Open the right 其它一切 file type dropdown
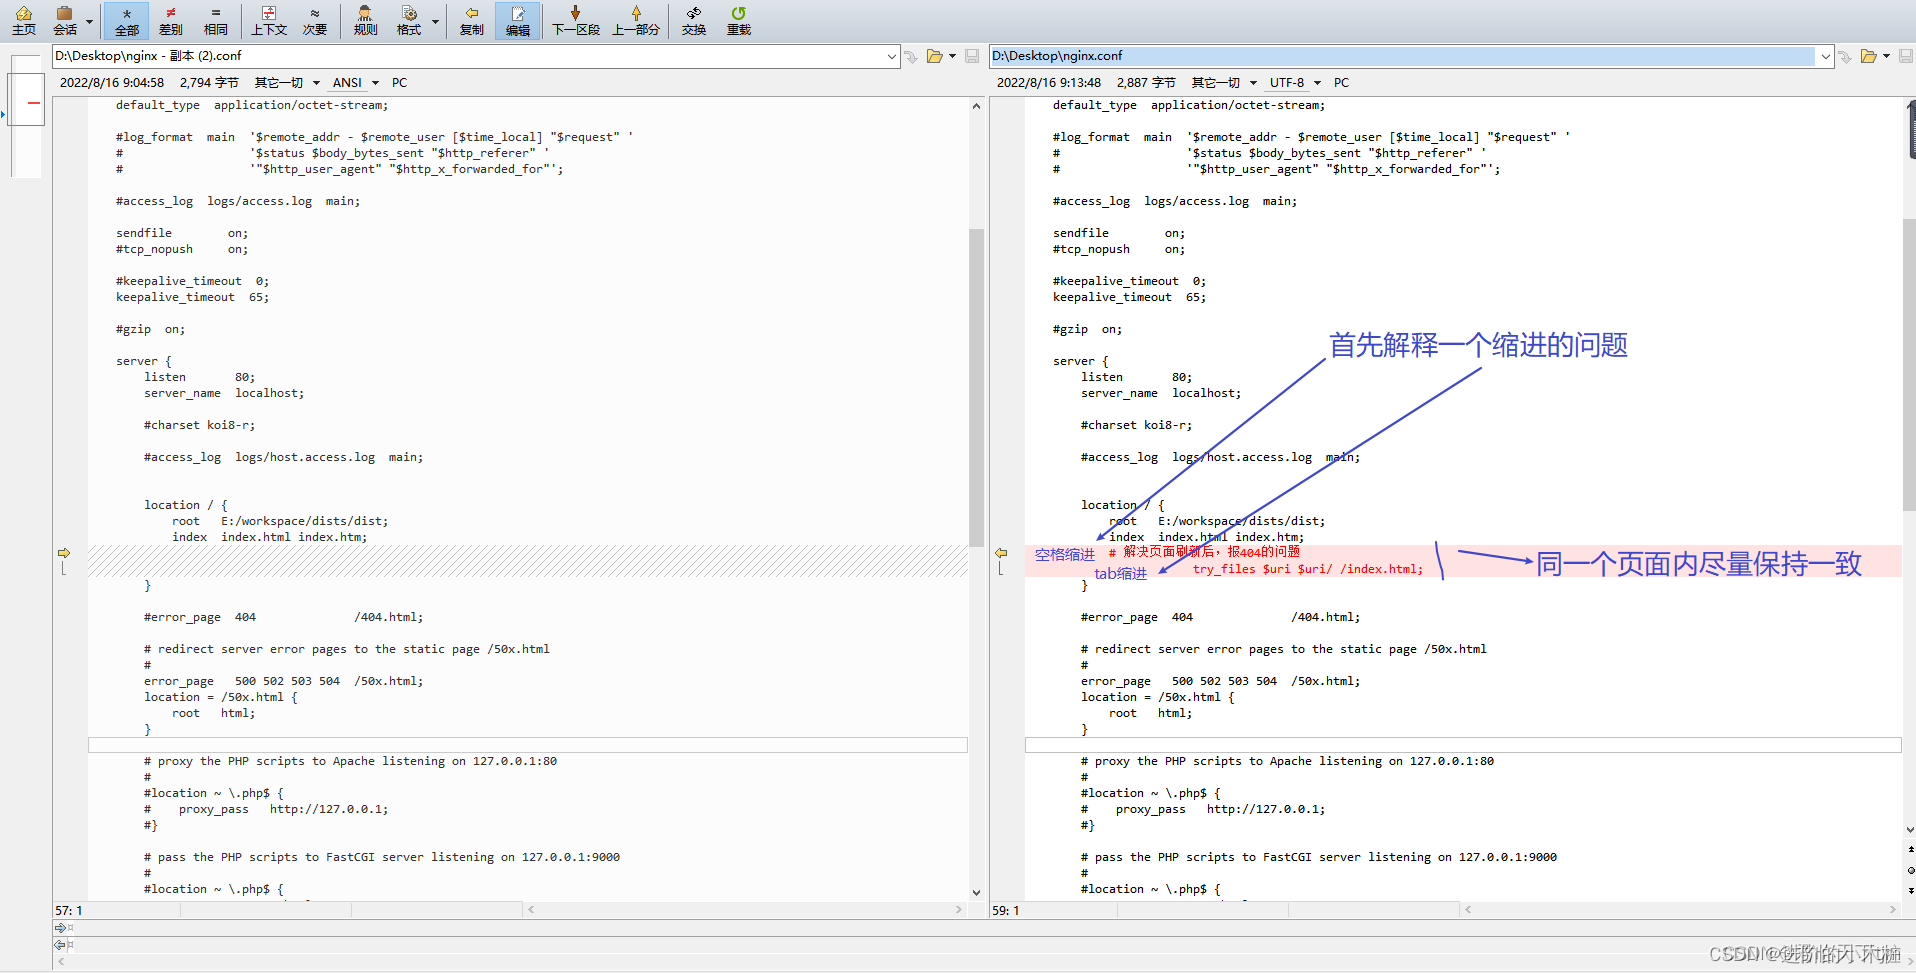1916x973 pixels. [1224, 83]
